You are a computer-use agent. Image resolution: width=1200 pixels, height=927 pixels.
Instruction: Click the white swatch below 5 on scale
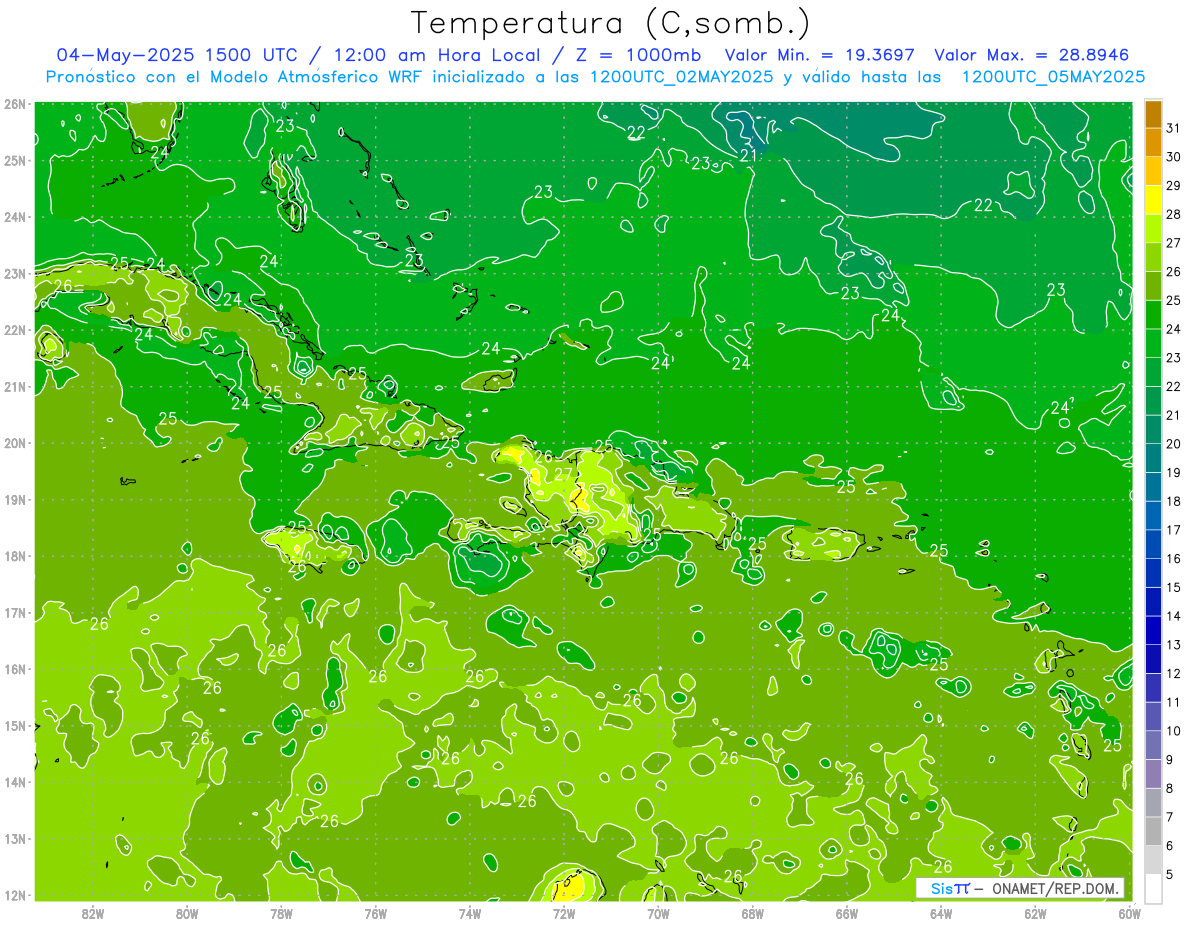click(1153, 889)
